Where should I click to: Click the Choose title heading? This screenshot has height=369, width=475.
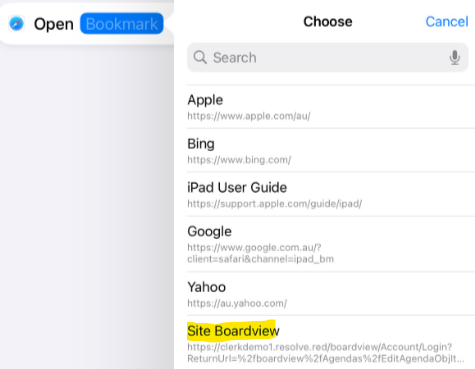[328, 22]
